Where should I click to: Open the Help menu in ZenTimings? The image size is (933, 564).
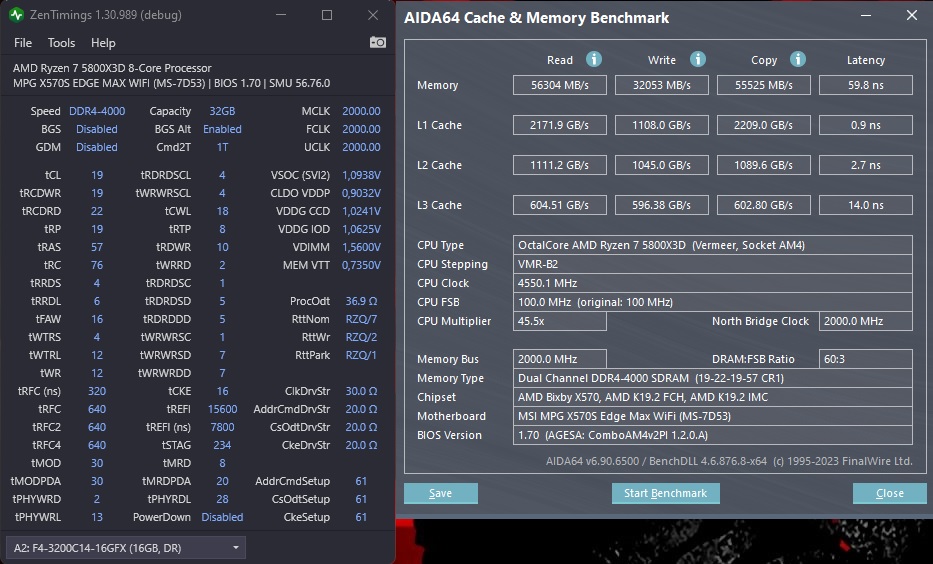click(103, 43)
